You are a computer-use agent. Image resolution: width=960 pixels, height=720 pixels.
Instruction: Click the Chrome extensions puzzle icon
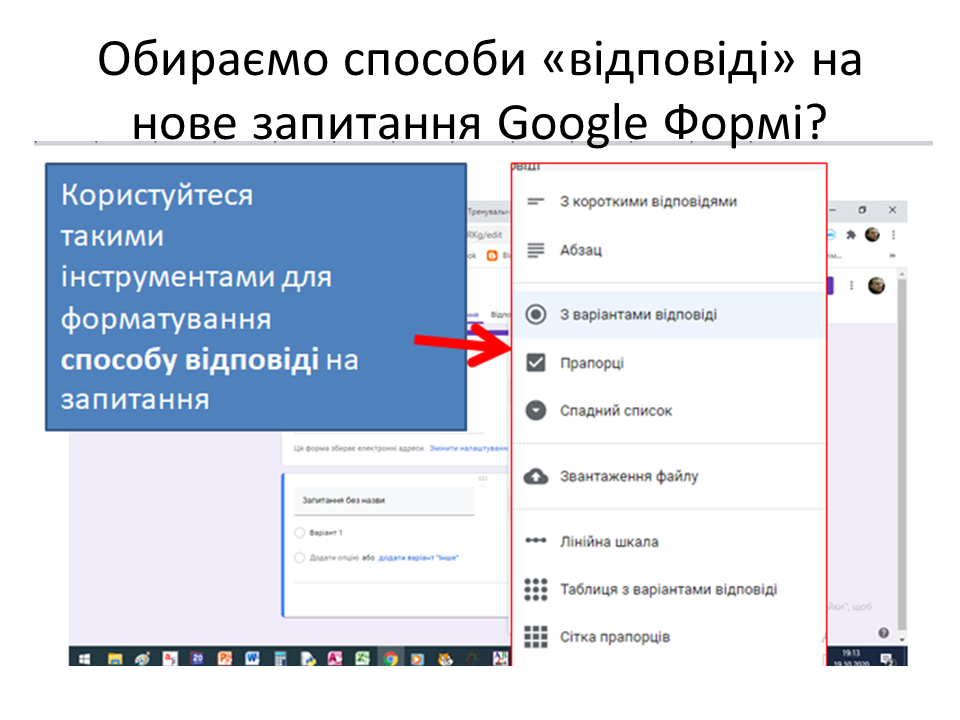click(851, 235)
